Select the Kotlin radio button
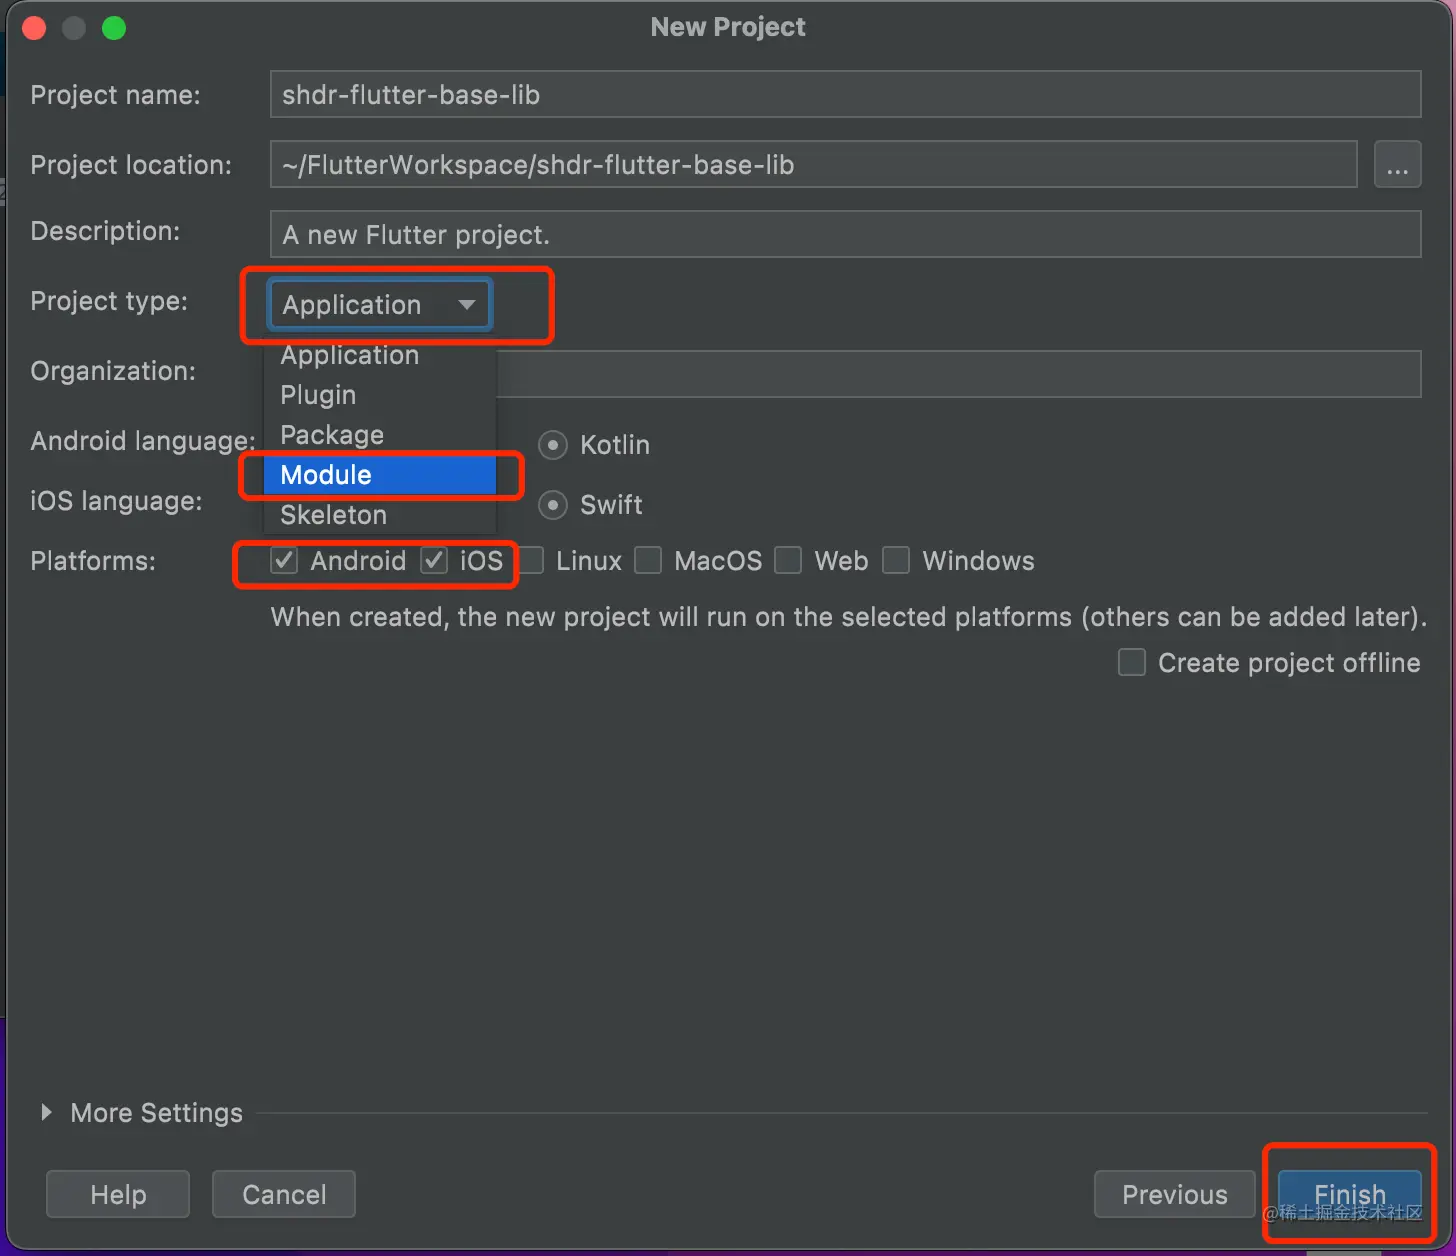 click(553, 445)
